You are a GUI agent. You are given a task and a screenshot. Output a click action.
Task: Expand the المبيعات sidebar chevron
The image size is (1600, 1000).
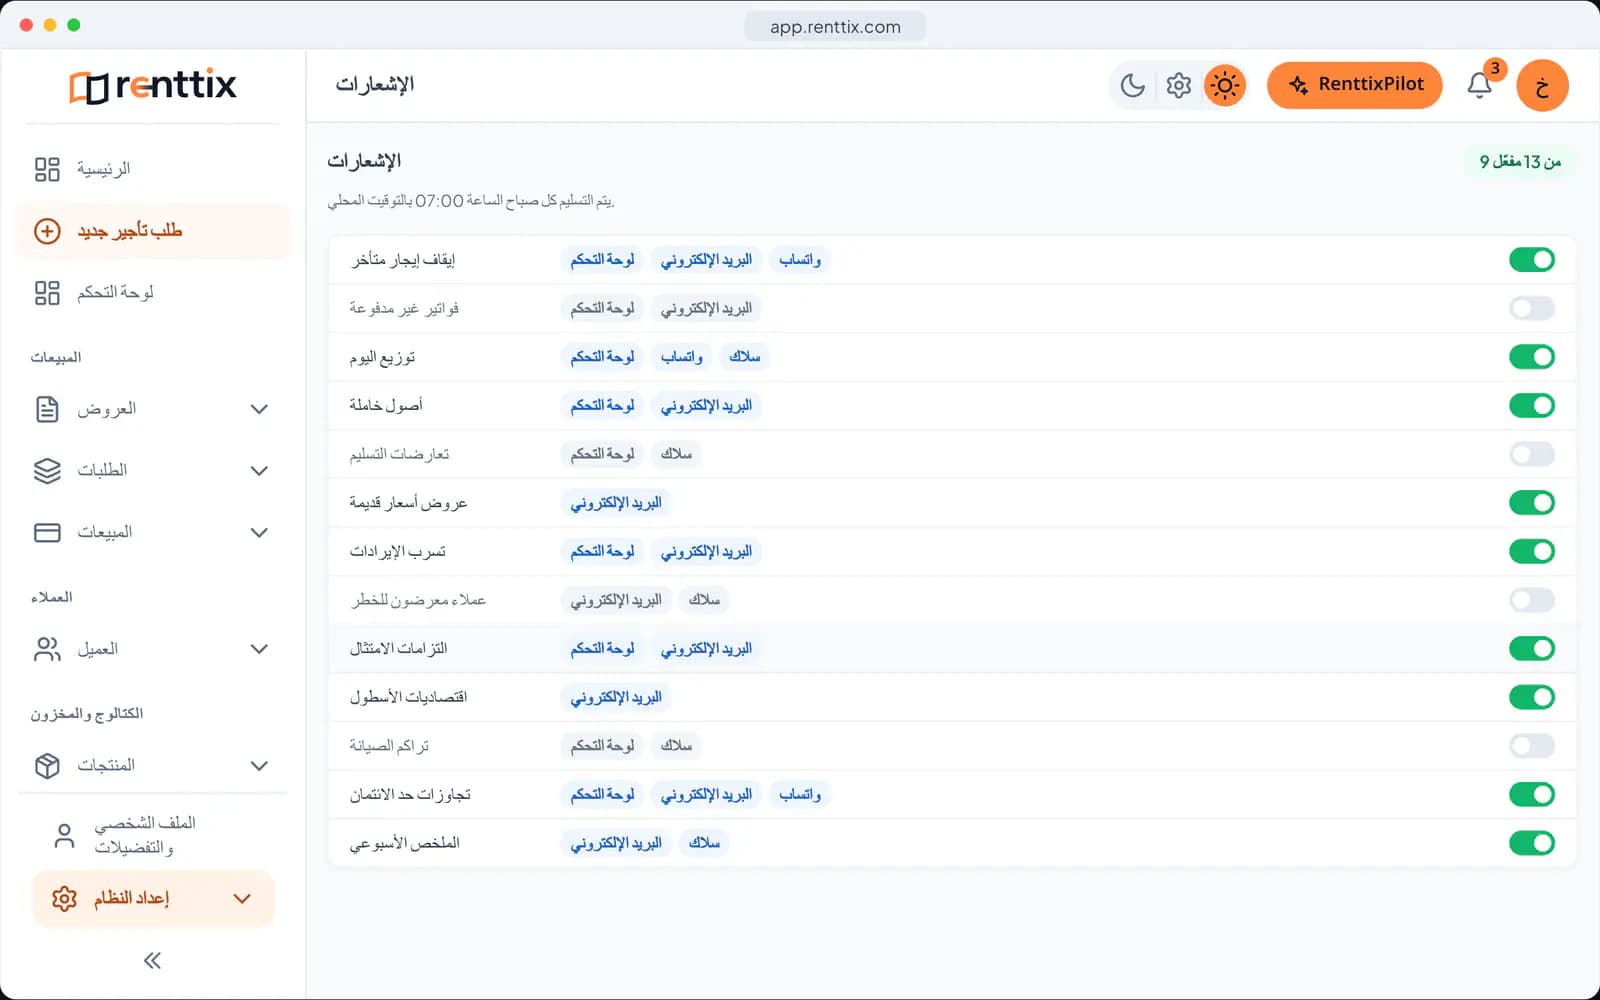(x=259, y=532)
